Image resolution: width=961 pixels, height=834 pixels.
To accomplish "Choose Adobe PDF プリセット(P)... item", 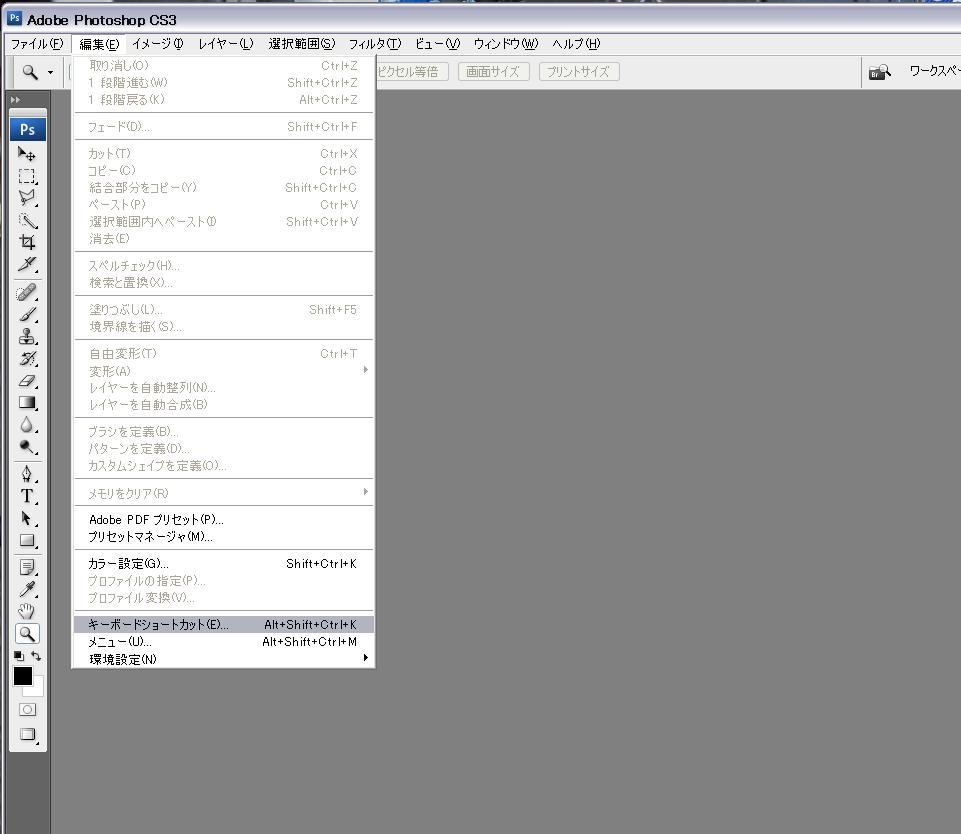I will (x=223, y=520).
